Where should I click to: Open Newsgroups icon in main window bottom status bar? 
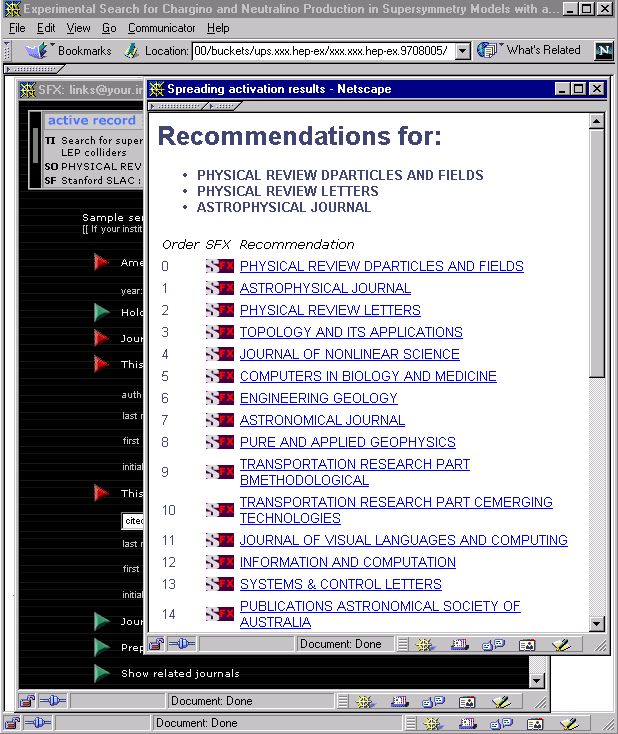pos(501,724)
